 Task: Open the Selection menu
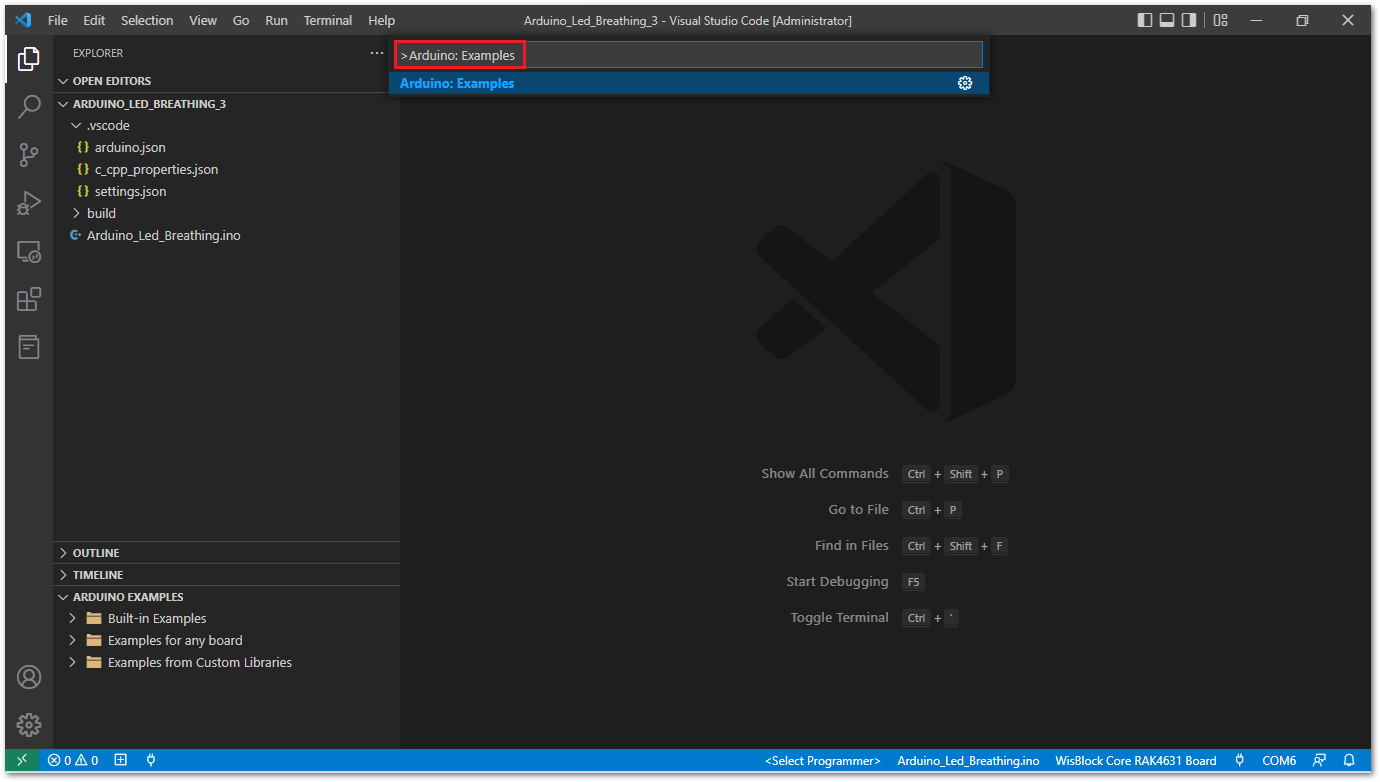(x=147, y=20)
